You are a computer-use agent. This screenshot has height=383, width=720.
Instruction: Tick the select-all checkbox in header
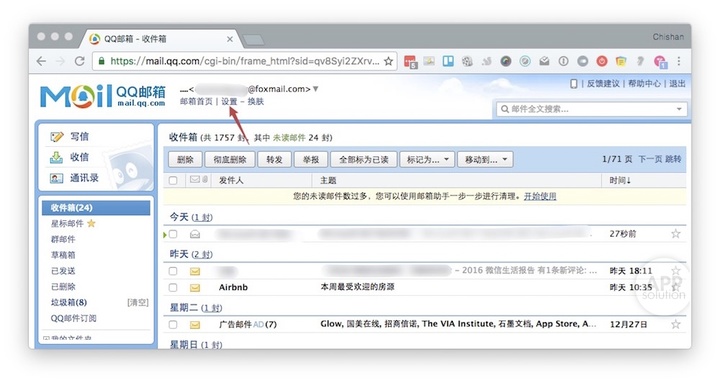tap(173, 180)
